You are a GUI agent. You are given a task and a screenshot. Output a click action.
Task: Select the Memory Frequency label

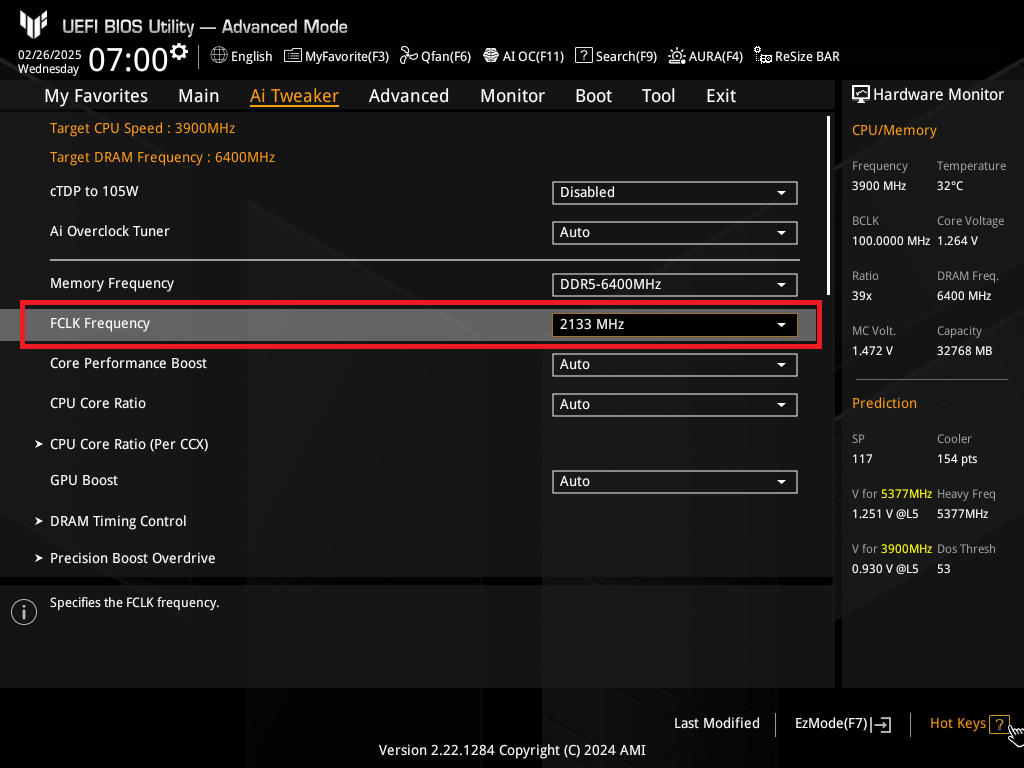112,283
